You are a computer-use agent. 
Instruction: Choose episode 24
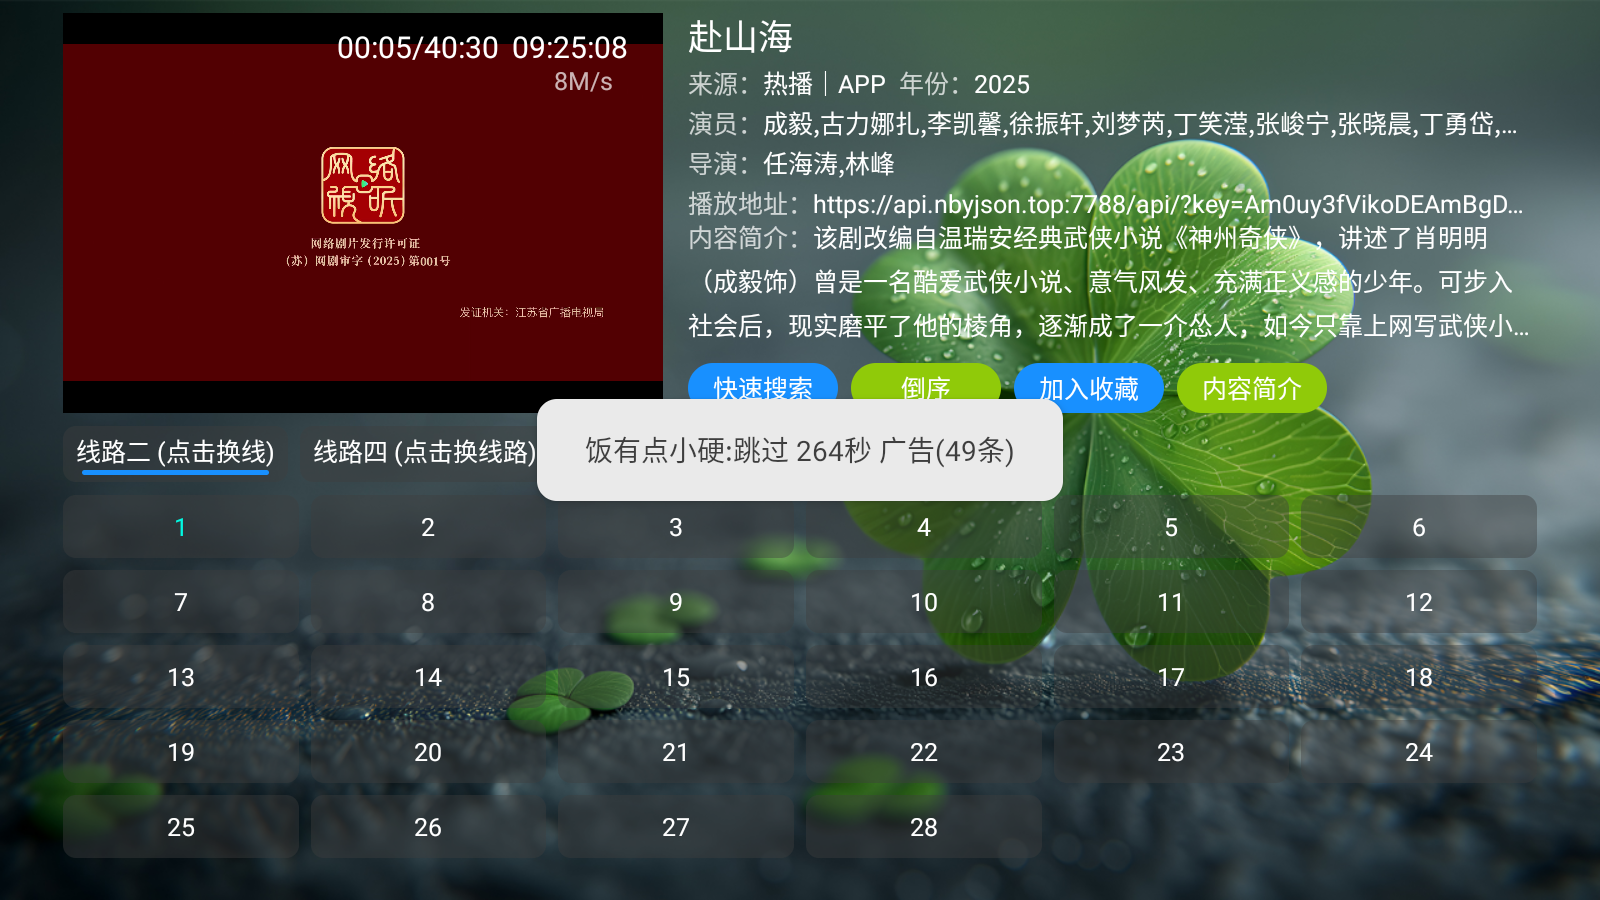click(1418, 752)
